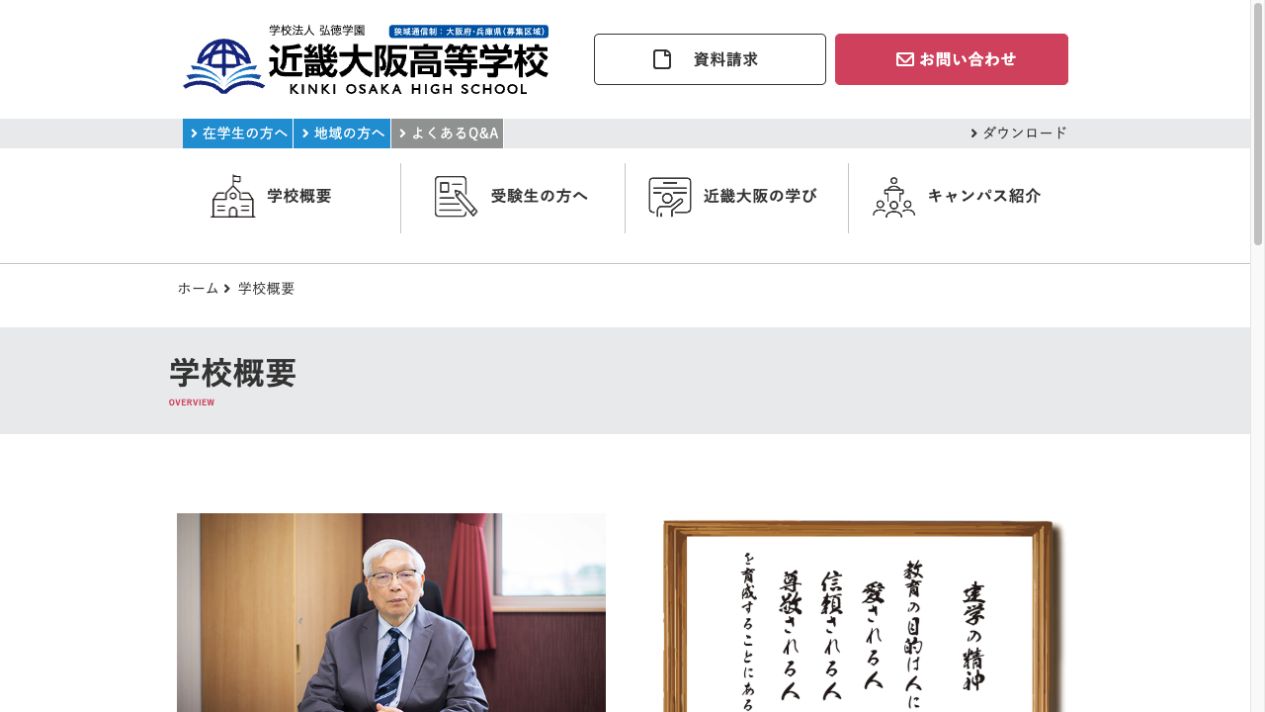1265x712 pixels.
Task: Click the chevron arrow in よくあるQ&A tab
Action: click(402, 133)
